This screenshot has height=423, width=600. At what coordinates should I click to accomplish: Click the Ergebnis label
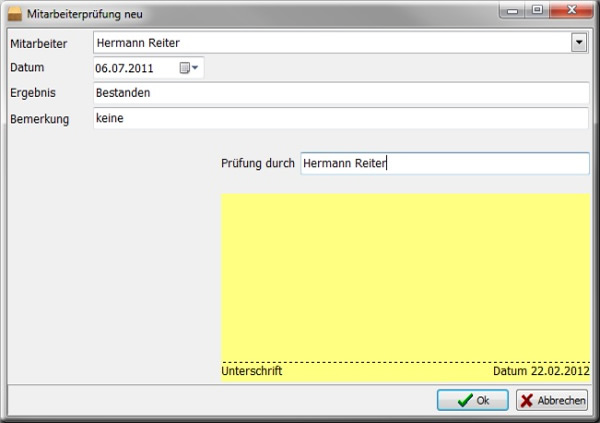33,93
